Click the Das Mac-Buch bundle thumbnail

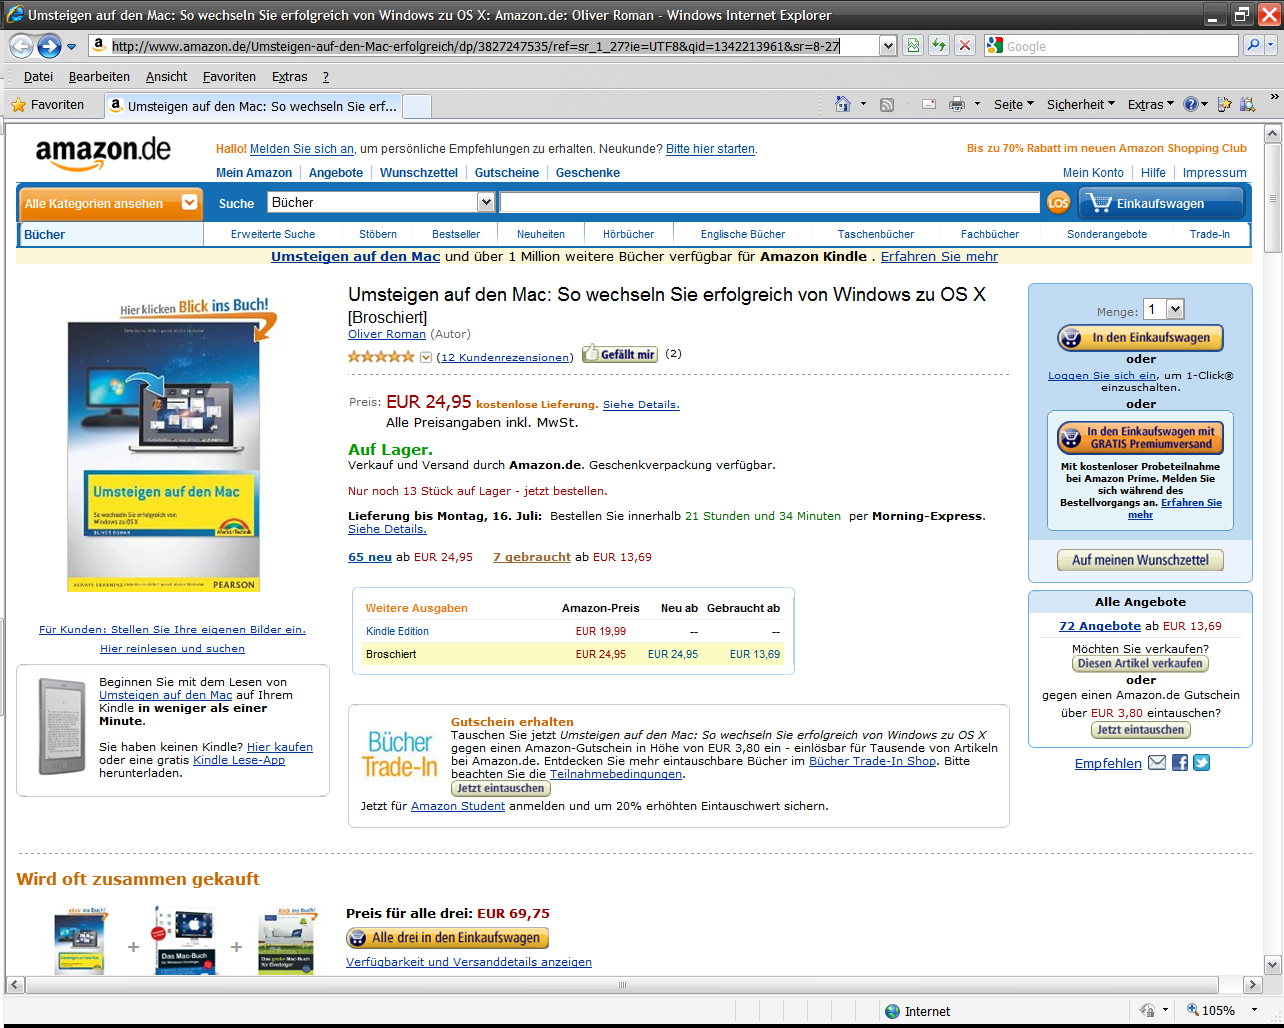186,941
